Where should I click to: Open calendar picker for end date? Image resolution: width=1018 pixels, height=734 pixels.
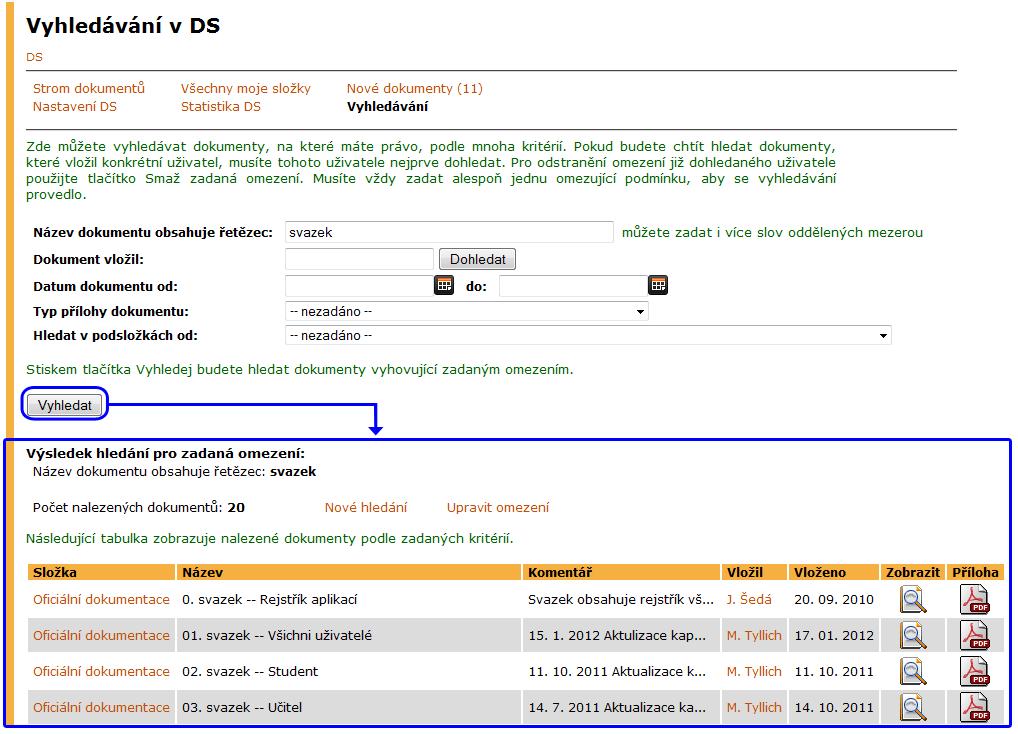[x=658, y=285]
